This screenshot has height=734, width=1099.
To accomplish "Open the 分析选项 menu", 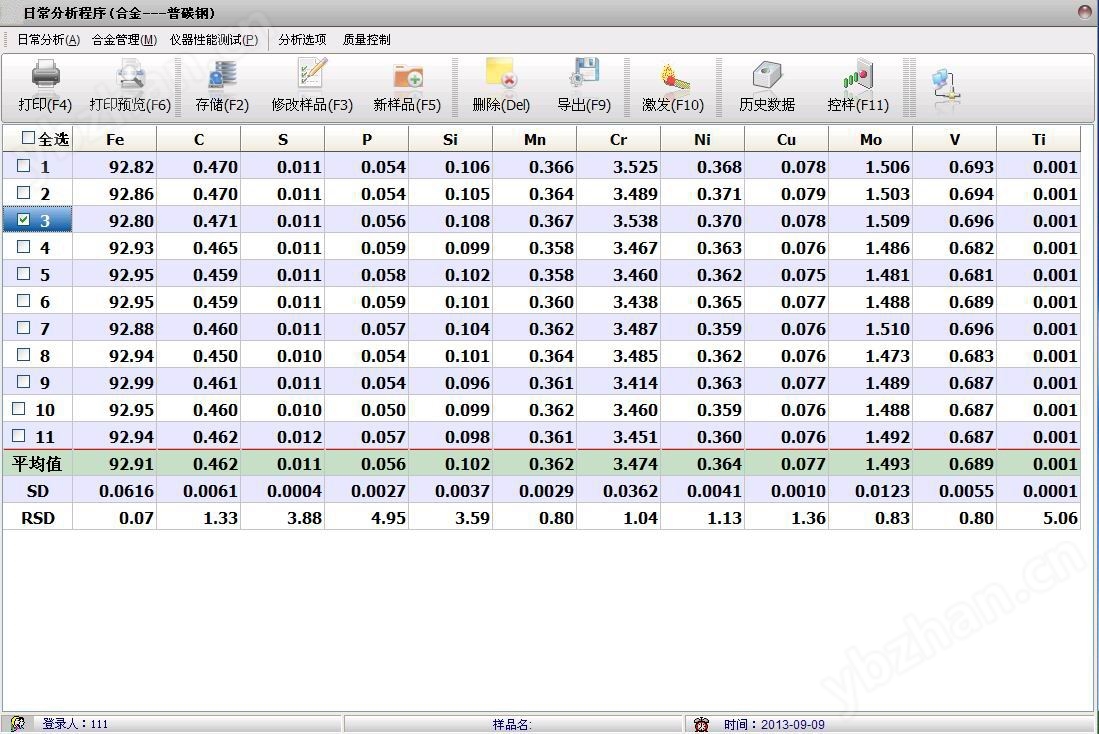I will click(302, 40).
